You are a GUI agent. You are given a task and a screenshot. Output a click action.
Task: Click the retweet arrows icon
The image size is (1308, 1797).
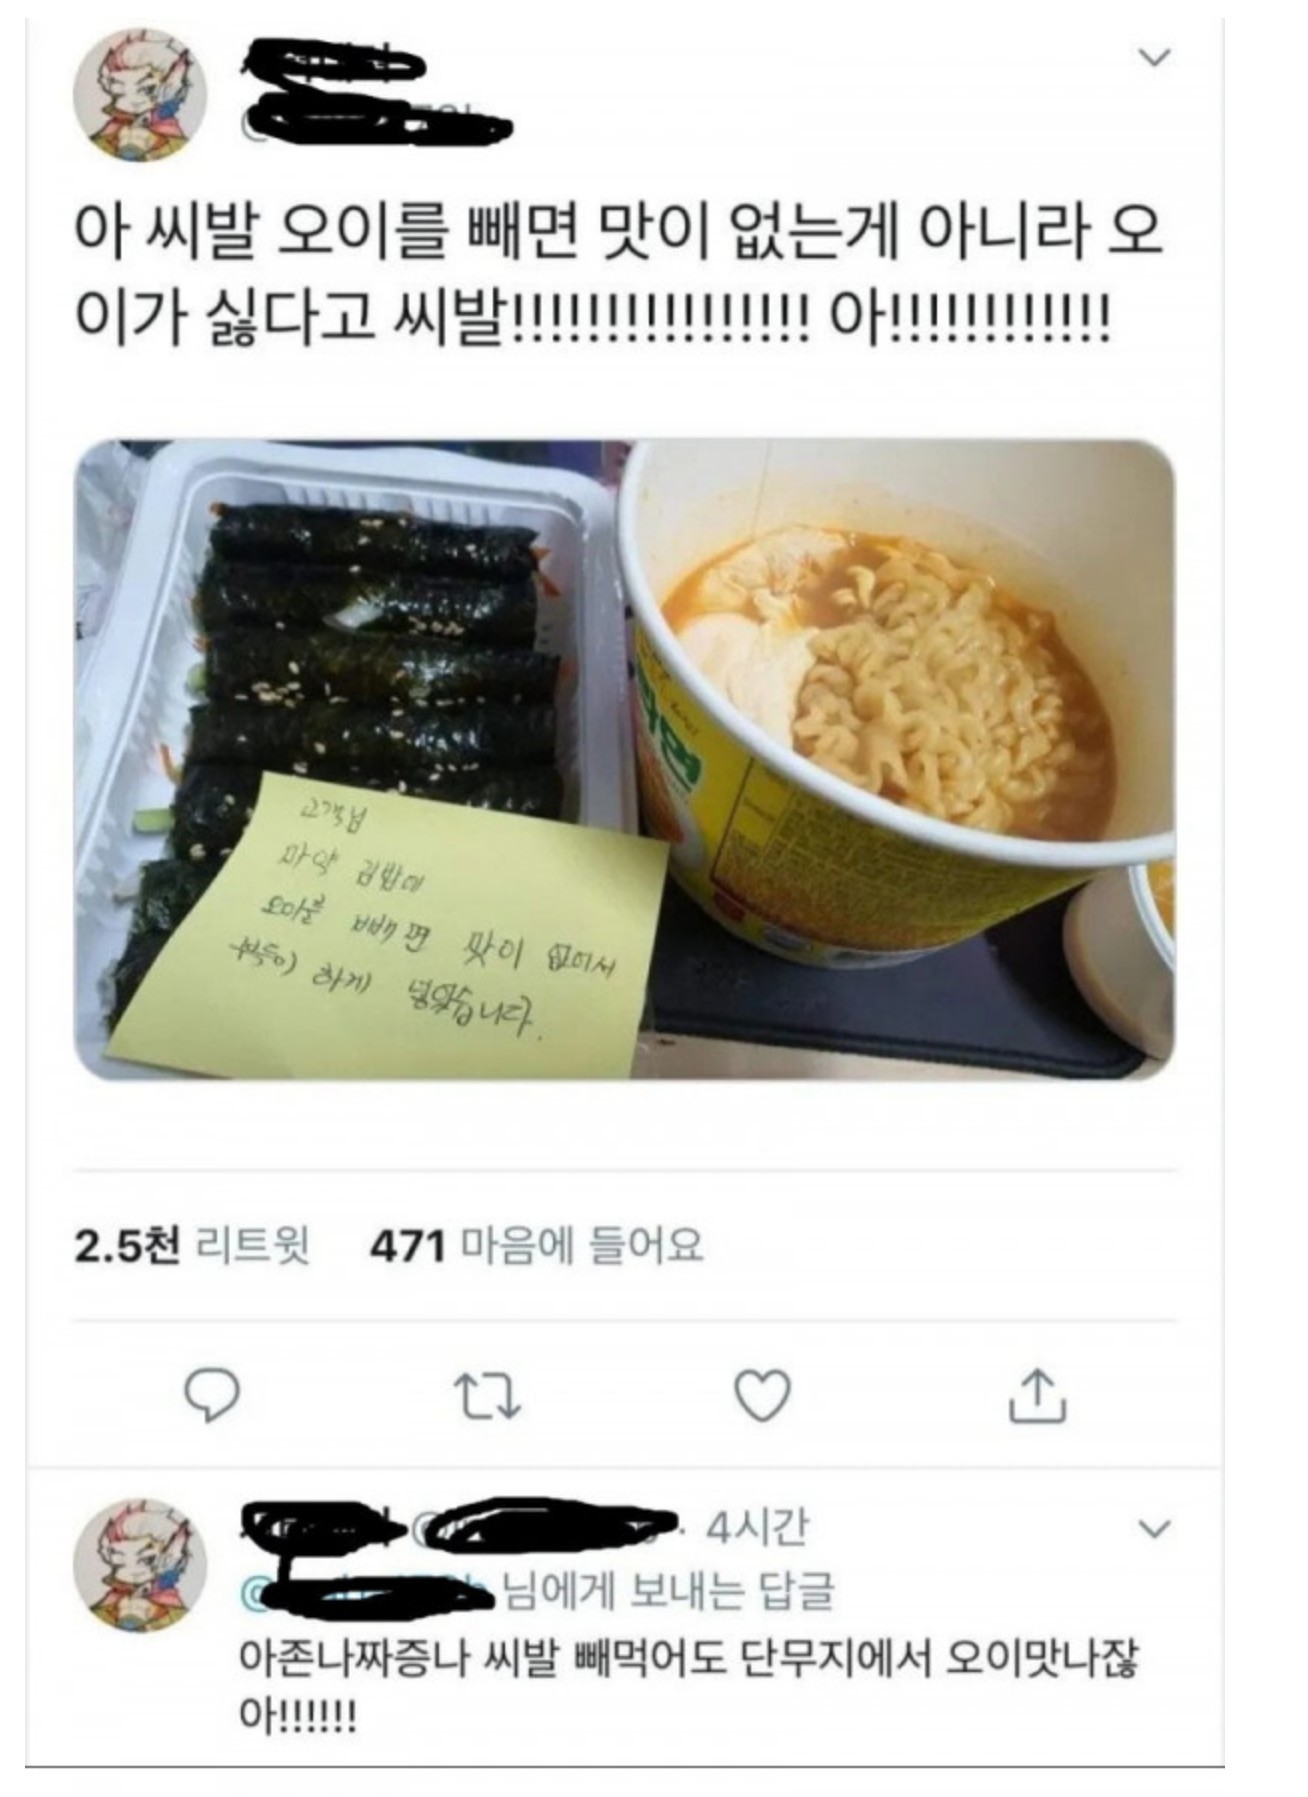[487, 1396]
